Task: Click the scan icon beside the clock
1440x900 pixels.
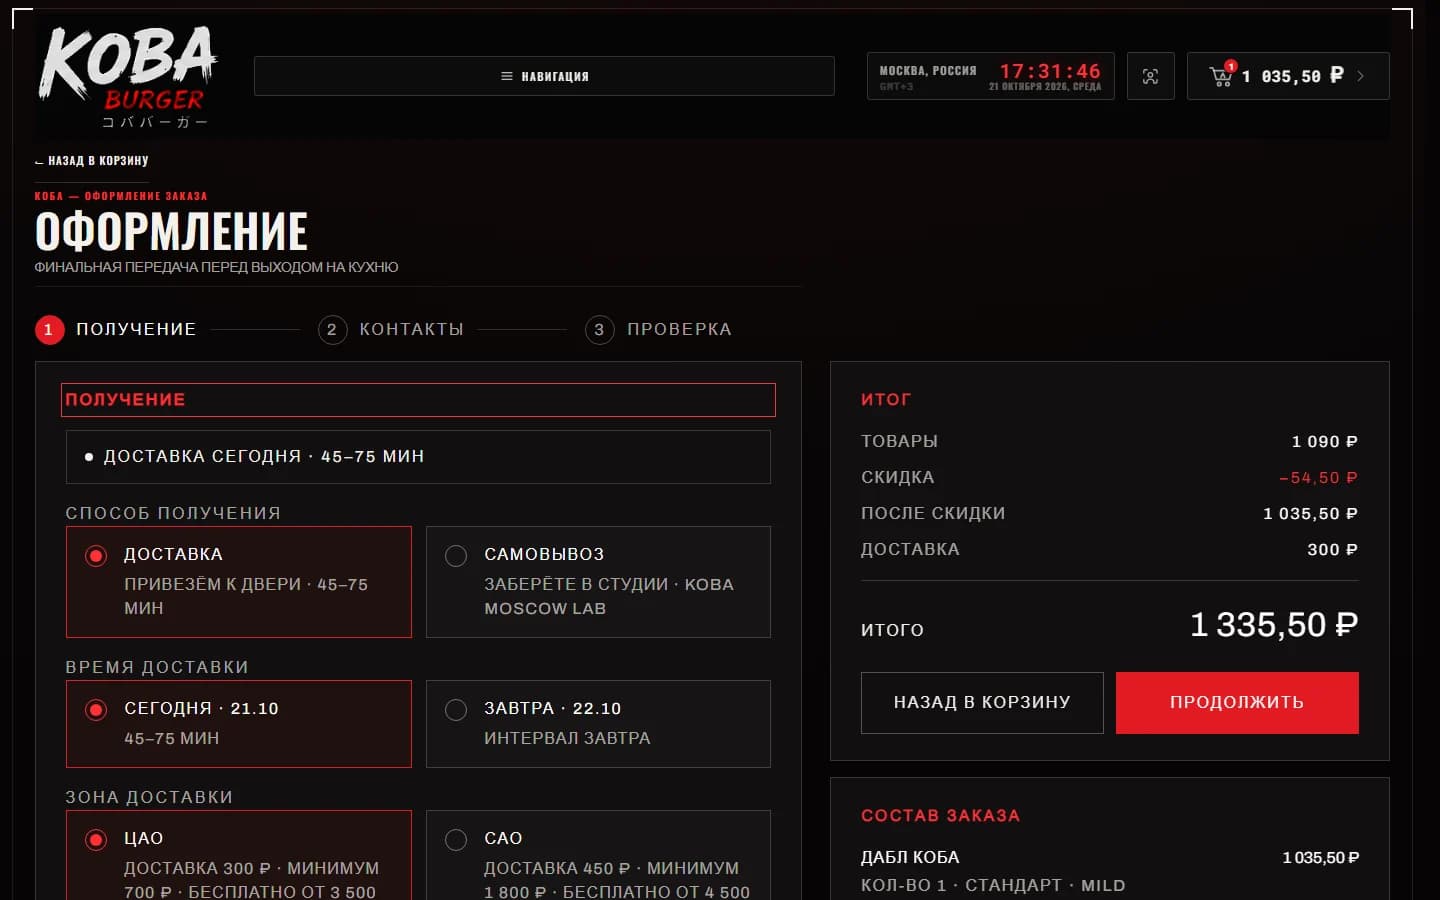Action: click(1150, 76)
